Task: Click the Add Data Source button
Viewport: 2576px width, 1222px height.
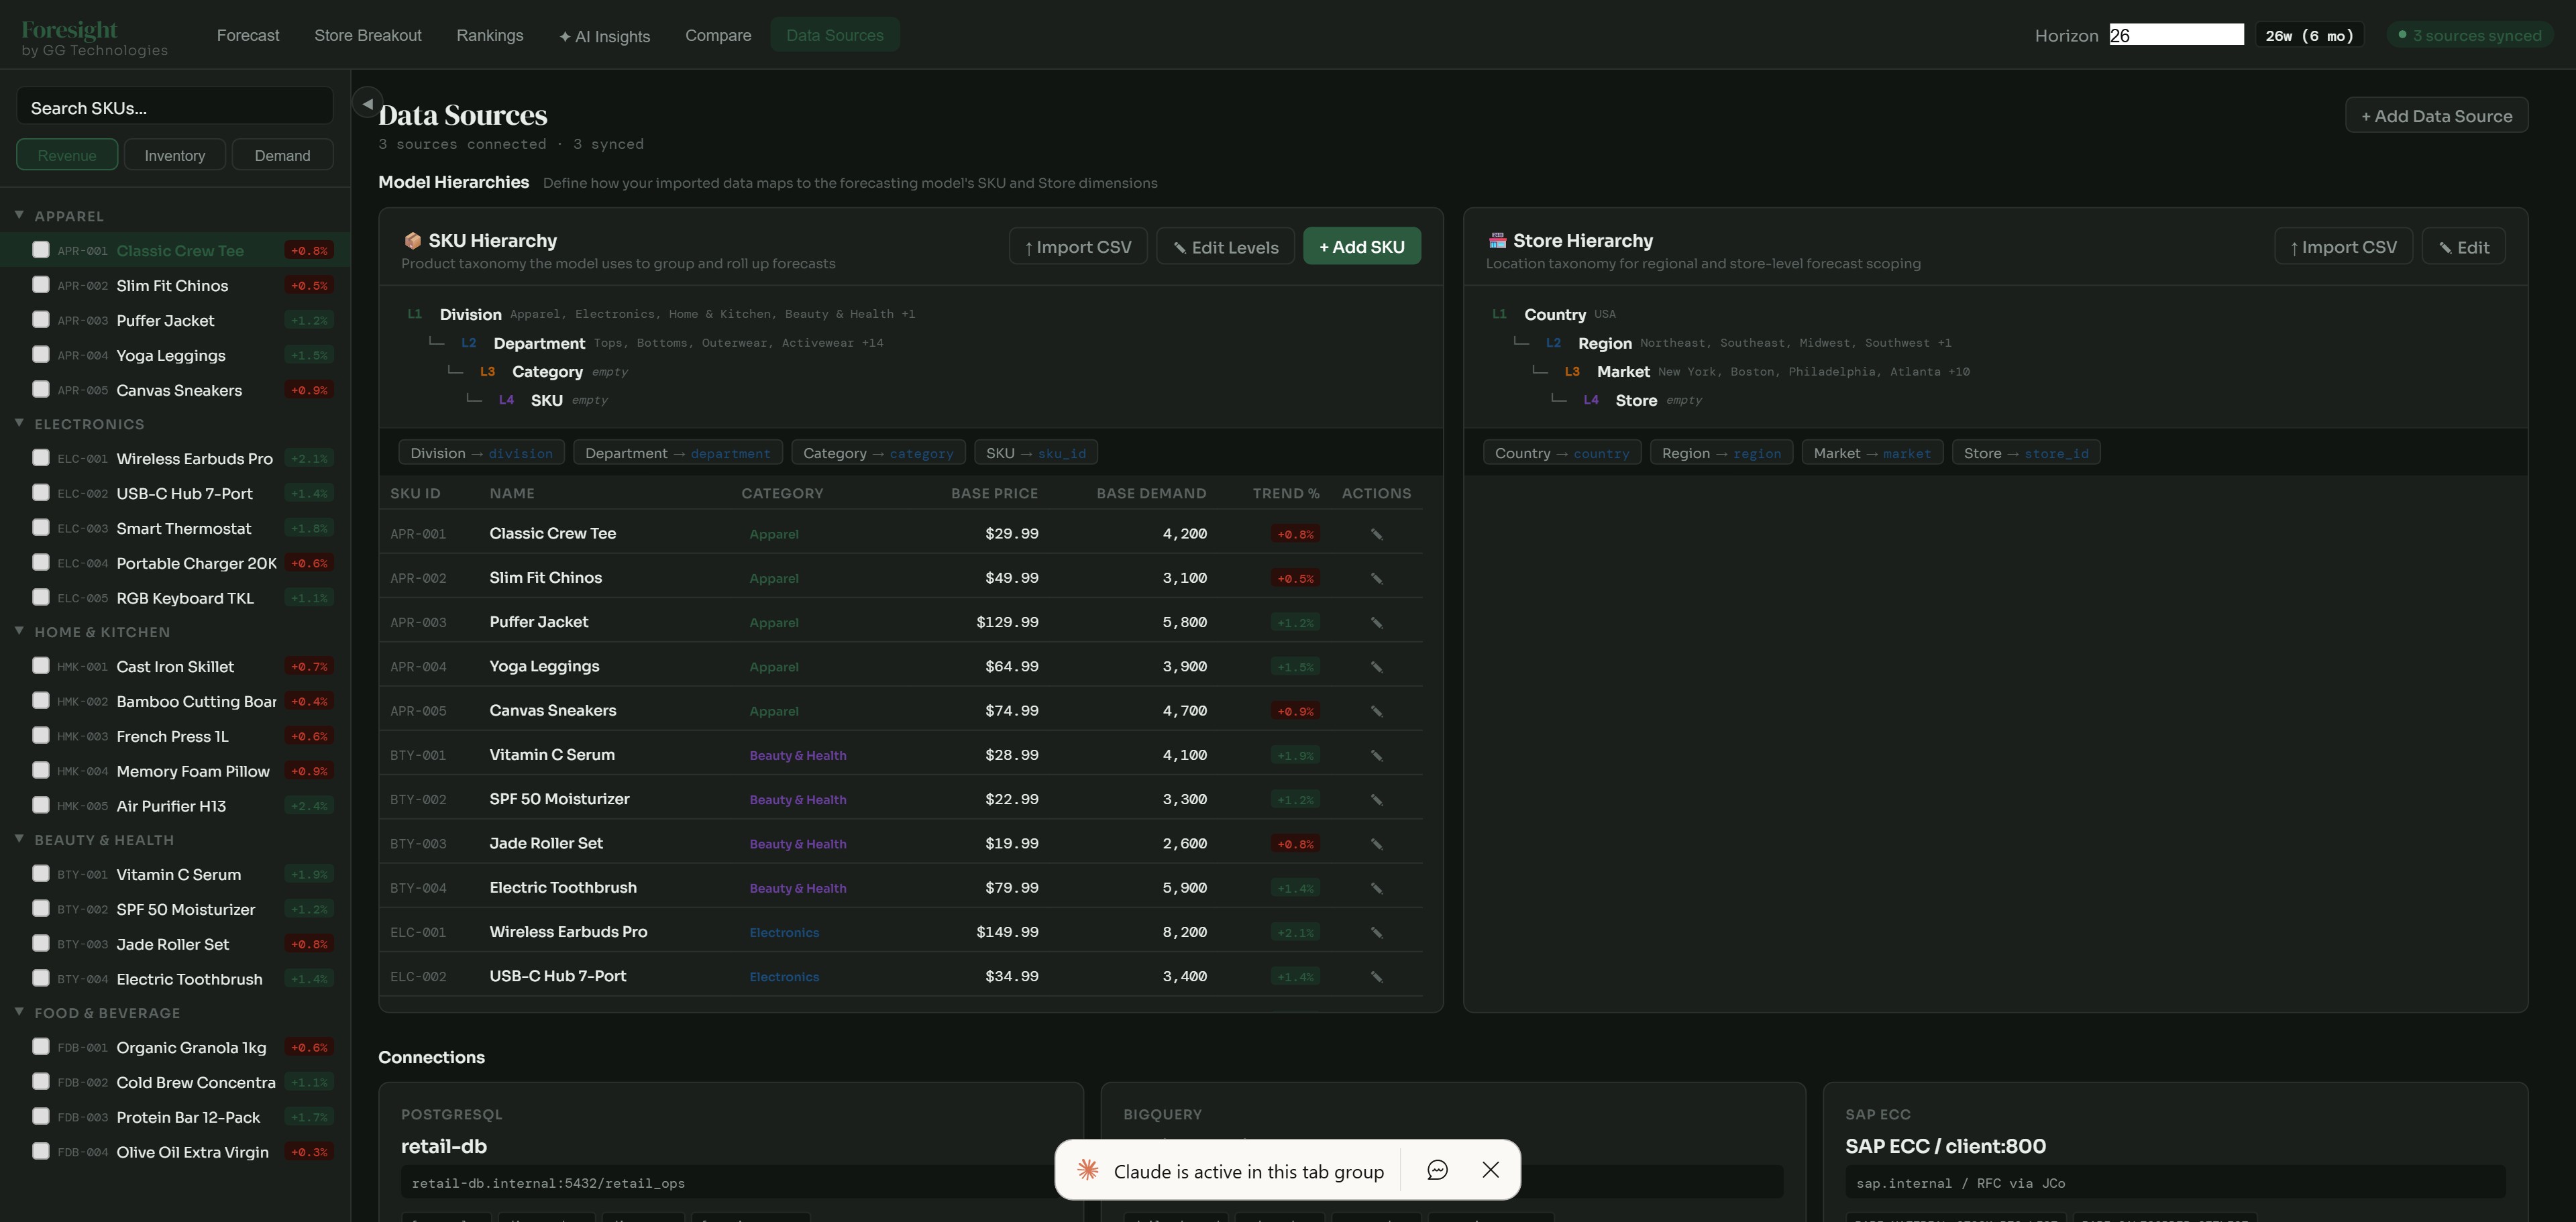Action: point(2437,114)
